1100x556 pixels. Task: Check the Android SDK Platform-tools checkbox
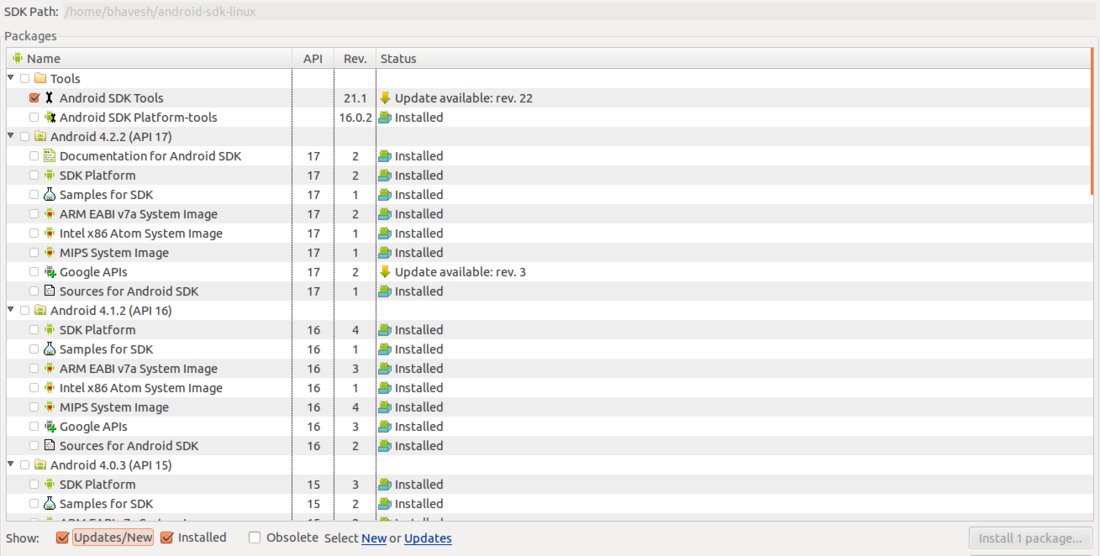pos(34,118)
